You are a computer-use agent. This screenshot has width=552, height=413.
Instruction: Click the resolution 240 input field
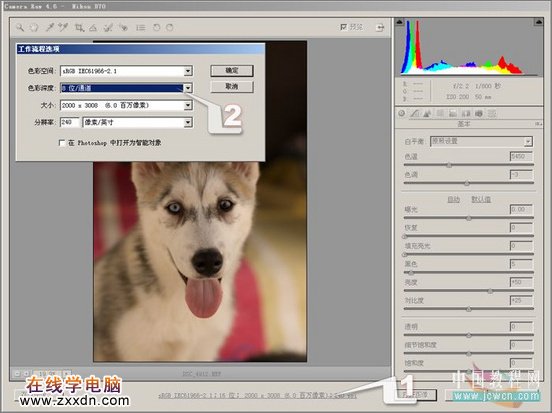pyautogui.click(x=70, y=122)
